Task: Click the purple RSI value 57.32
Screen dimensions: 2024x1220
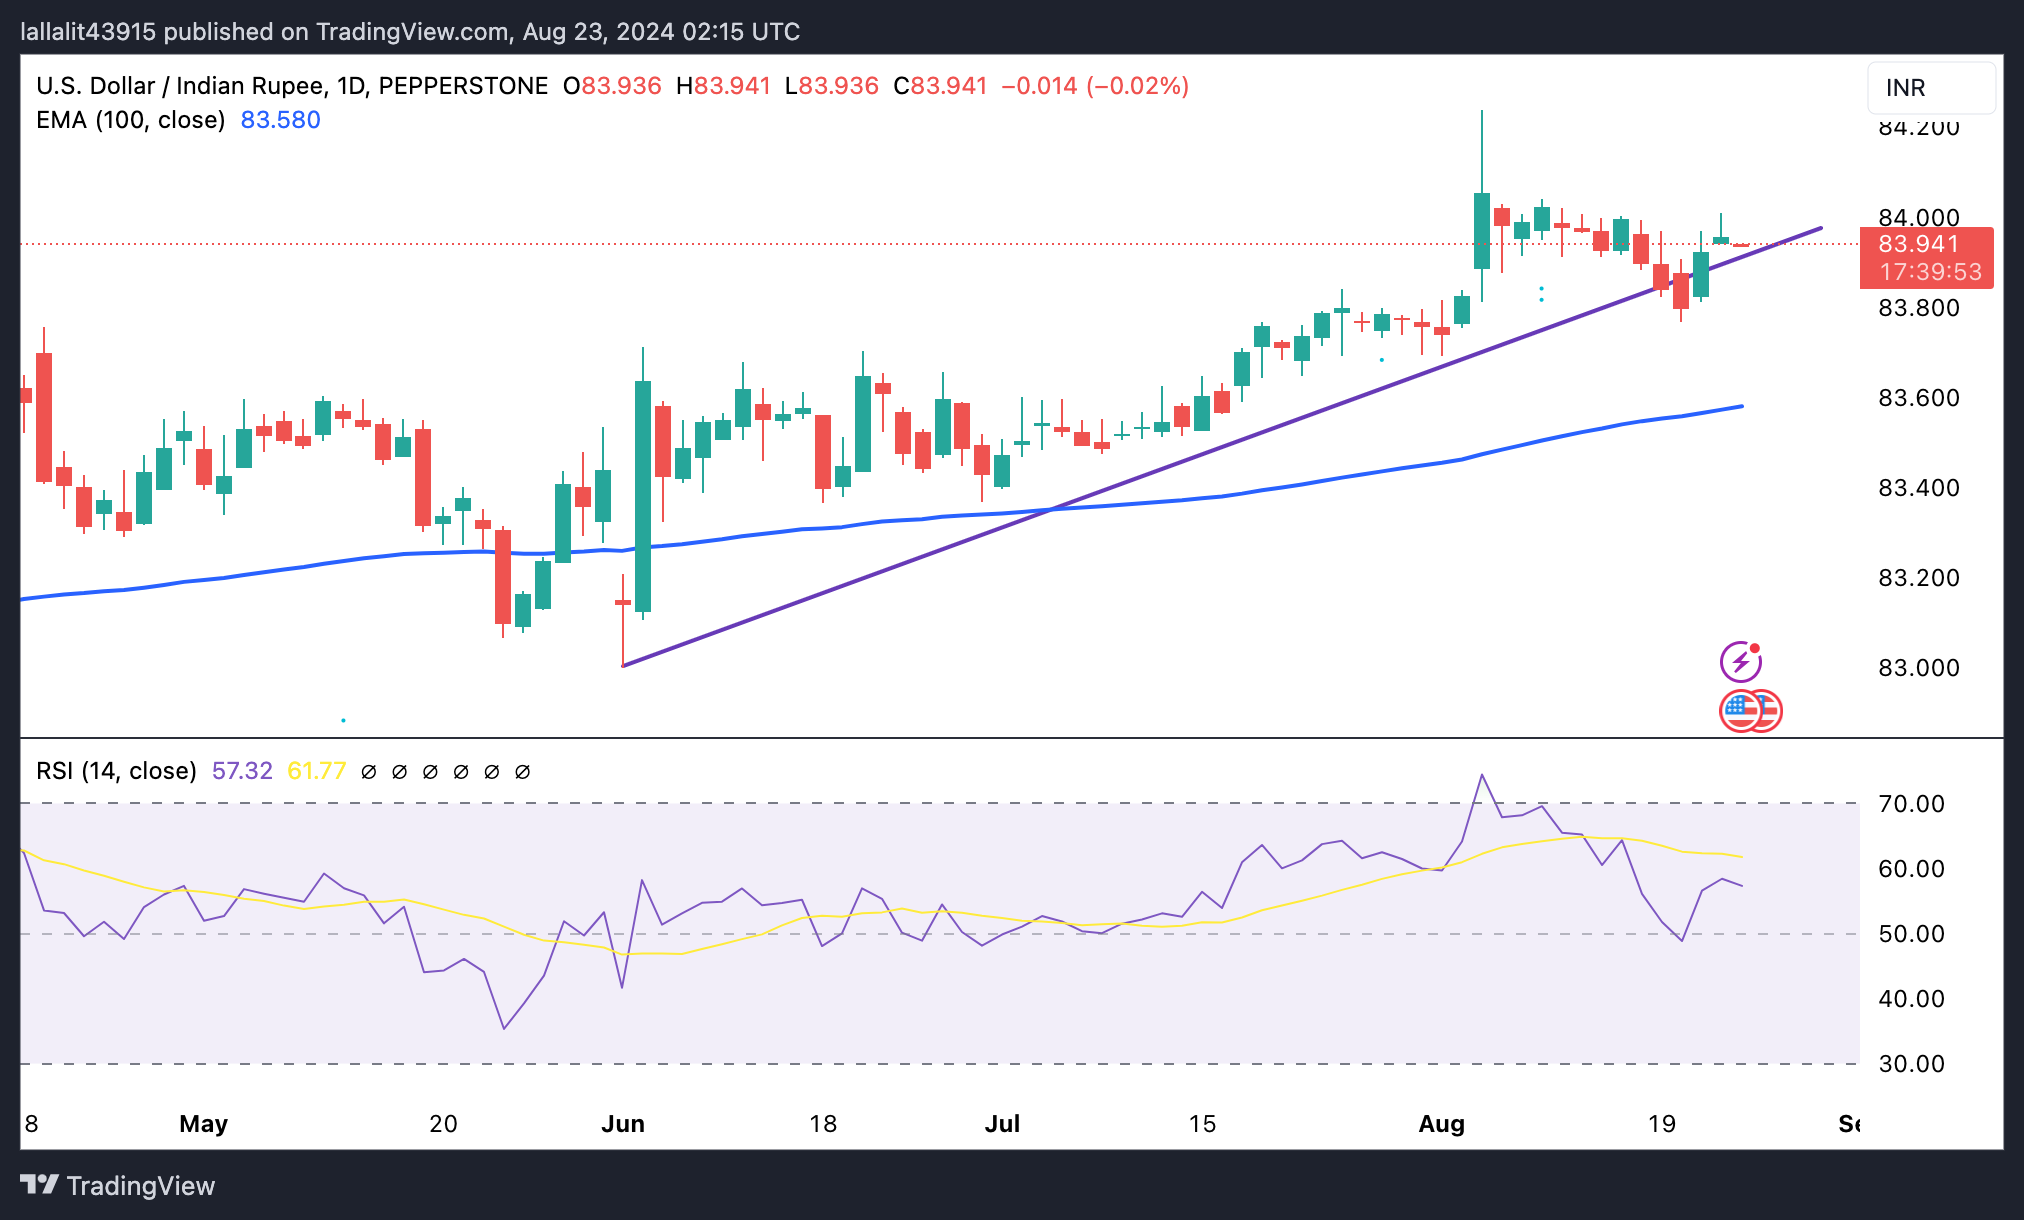Action: click(x=242, y=771)
